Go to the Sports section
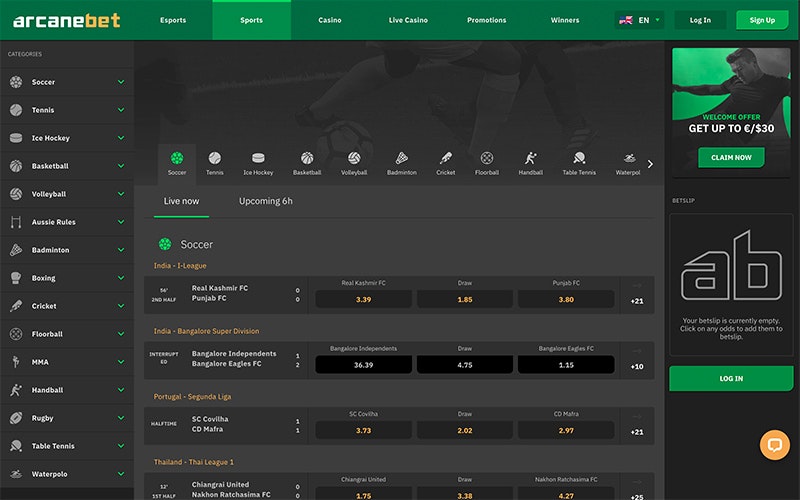Image resolution: width=800 pixels, height=500 pixels. click(252, 20)
